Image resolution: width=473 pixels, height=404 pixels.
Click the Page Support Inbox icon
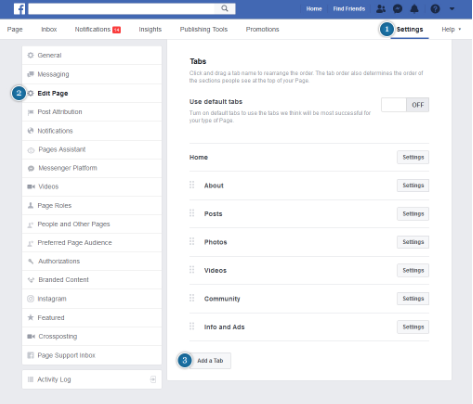pos(31,355)
